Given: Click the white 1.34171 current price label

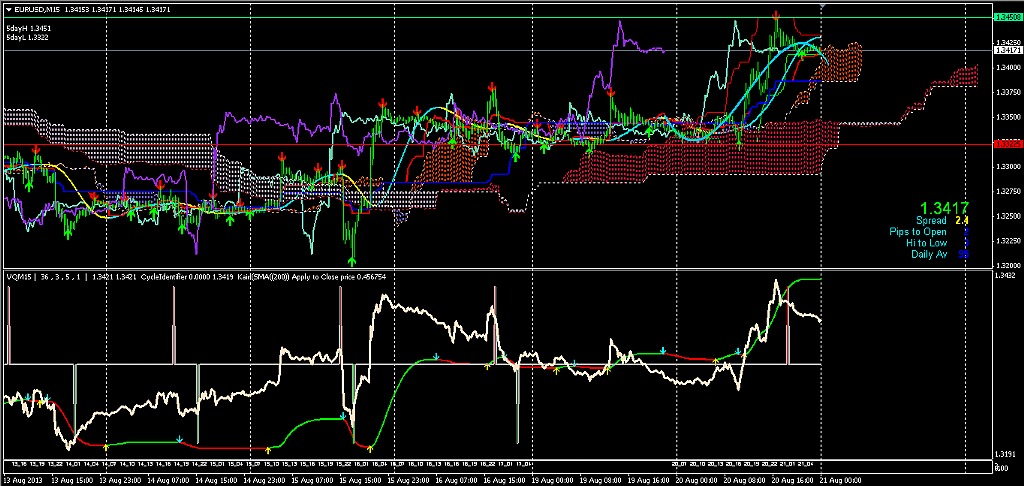Looking at the screenshot, I should coord(1007,50).
